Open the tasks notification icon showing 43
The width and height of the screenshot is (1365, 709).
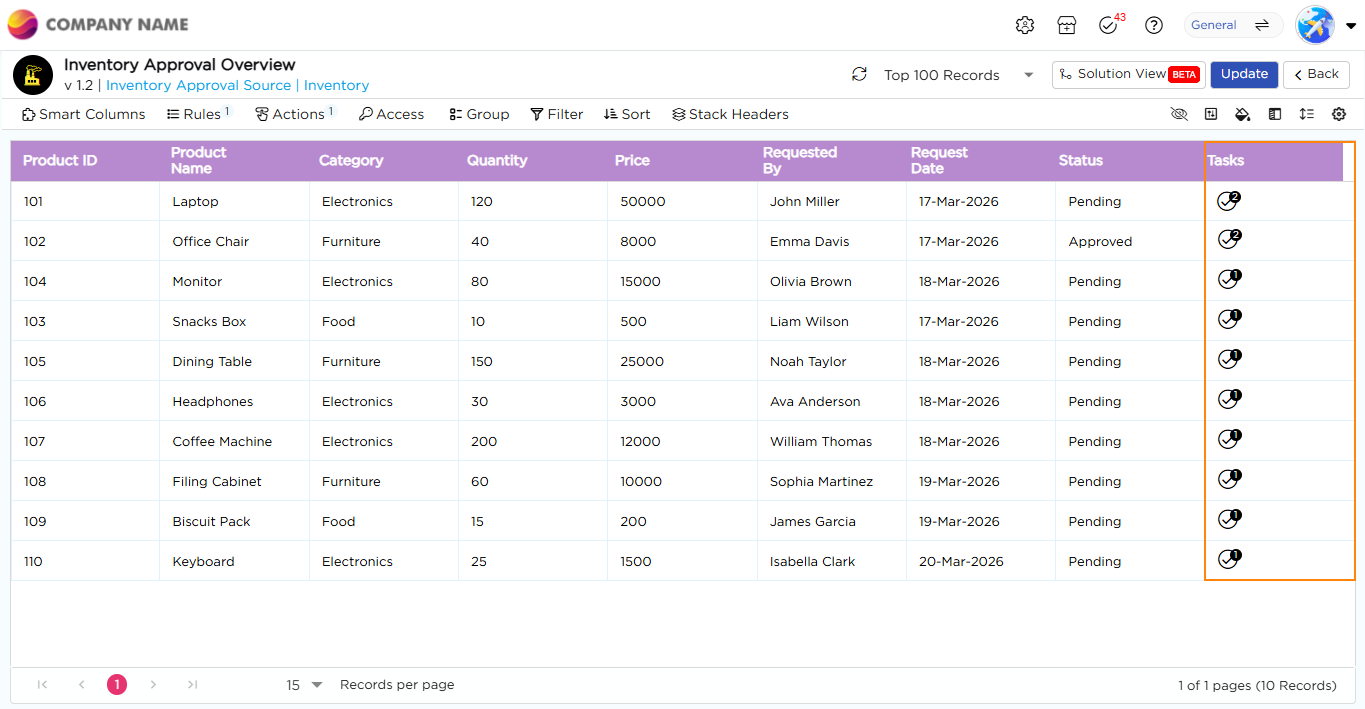pyautogui.click(x=1108, y=26)
